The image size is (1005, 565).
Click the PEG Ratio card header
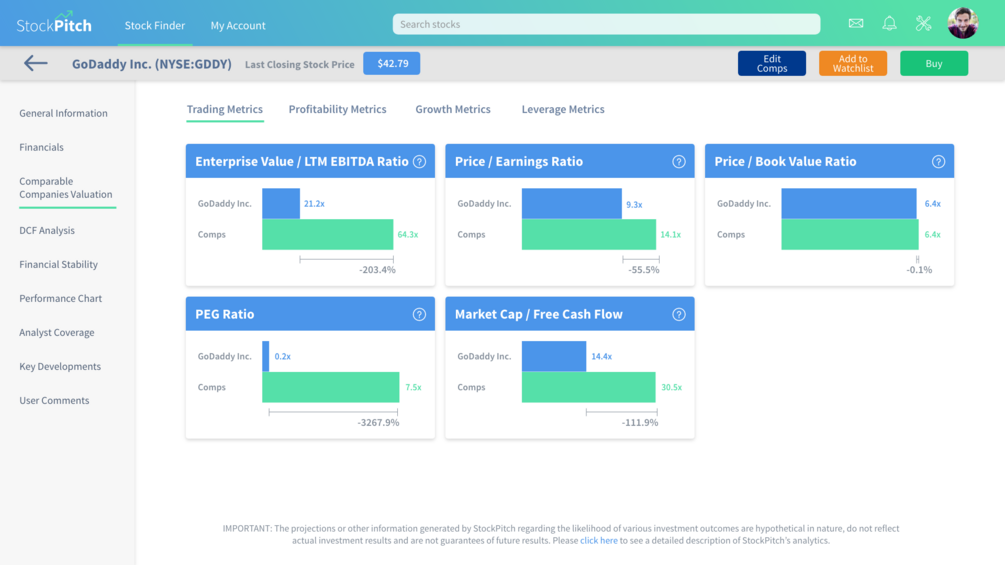tap(310, 314)
